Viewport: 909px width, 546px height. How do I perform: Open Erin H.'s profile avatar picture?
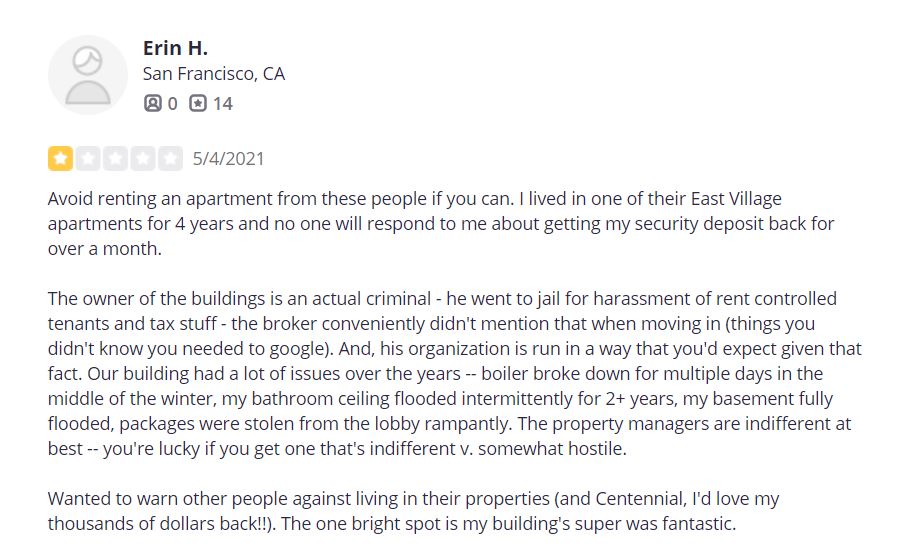click(x=88, y=75)
